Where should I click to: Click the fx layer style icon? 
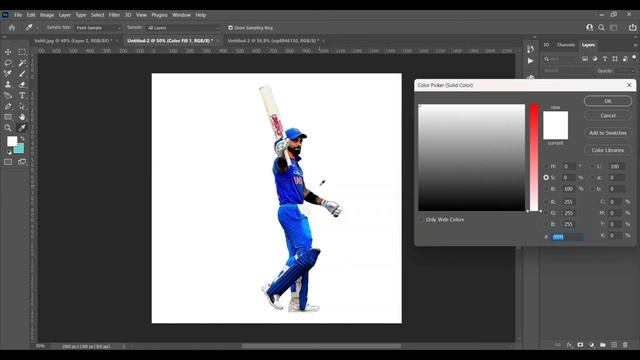click(x=569, y=345)
